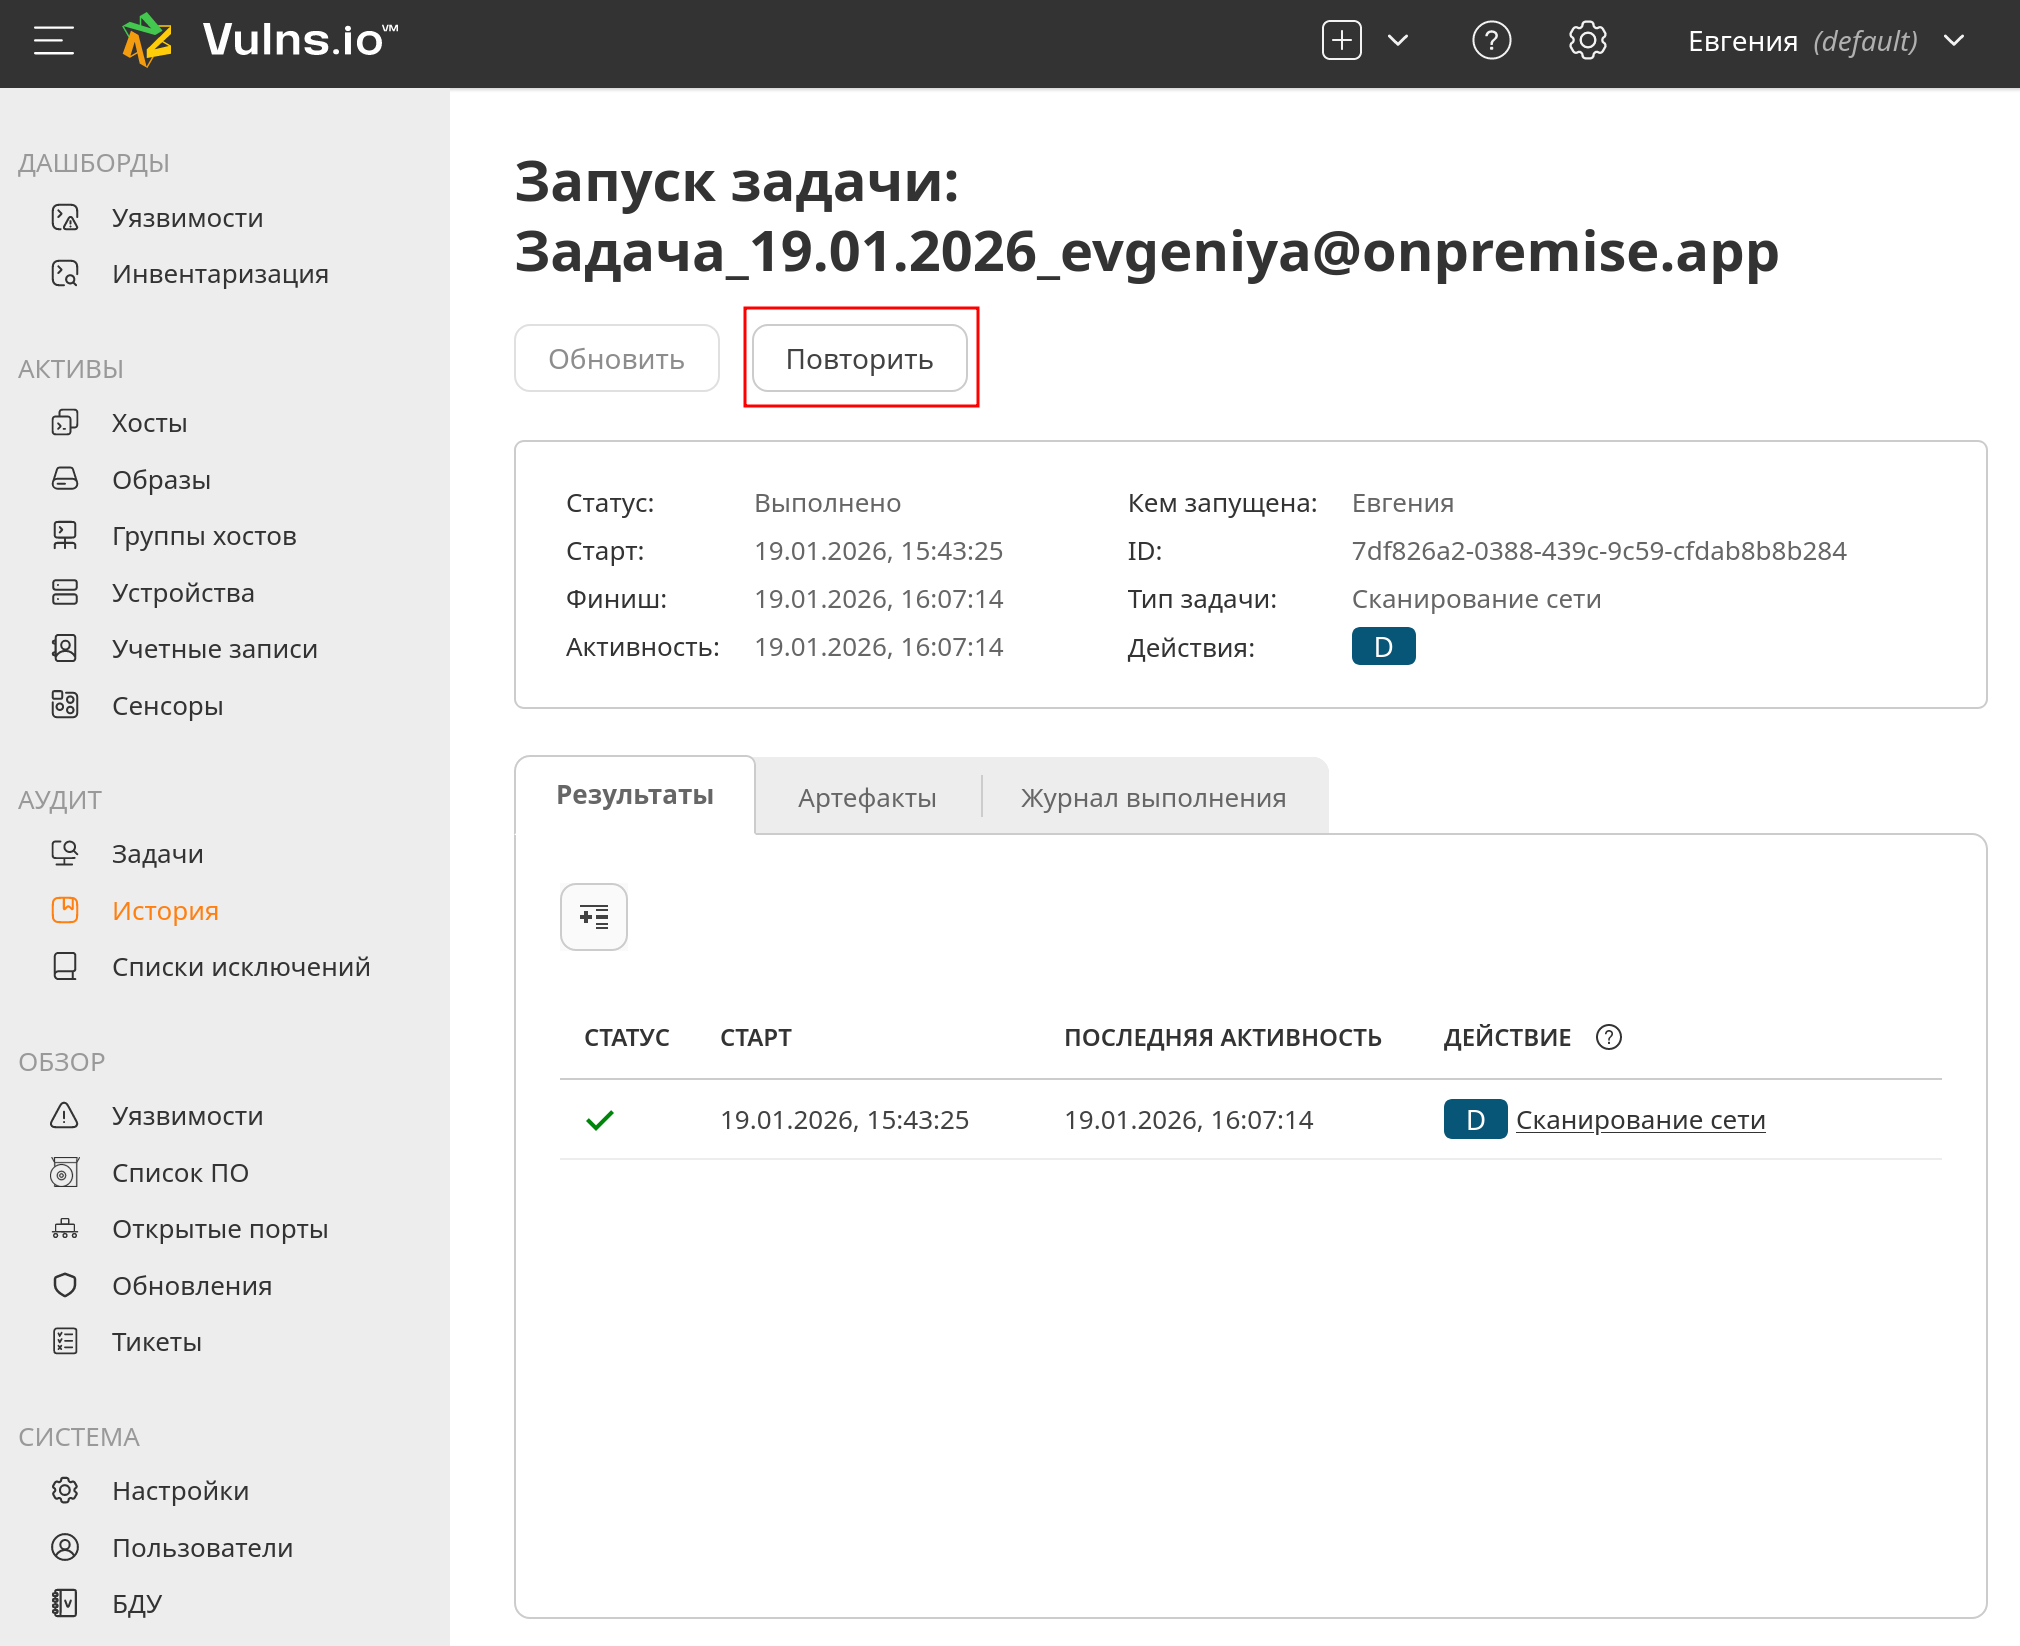Open the Евгения user account dropdown
2020x1646 pixels.
point(1825,41)
